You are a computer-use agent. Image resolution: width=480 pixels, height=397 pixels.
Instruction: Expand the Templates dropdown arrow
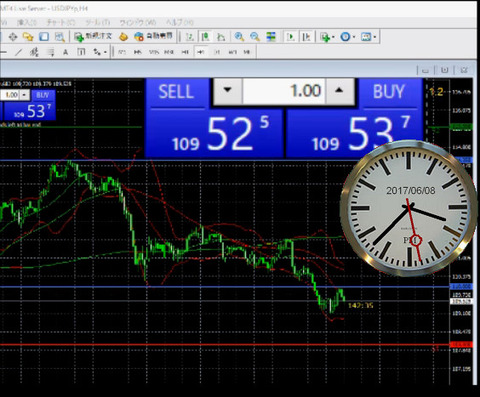[x=375, y=37]
